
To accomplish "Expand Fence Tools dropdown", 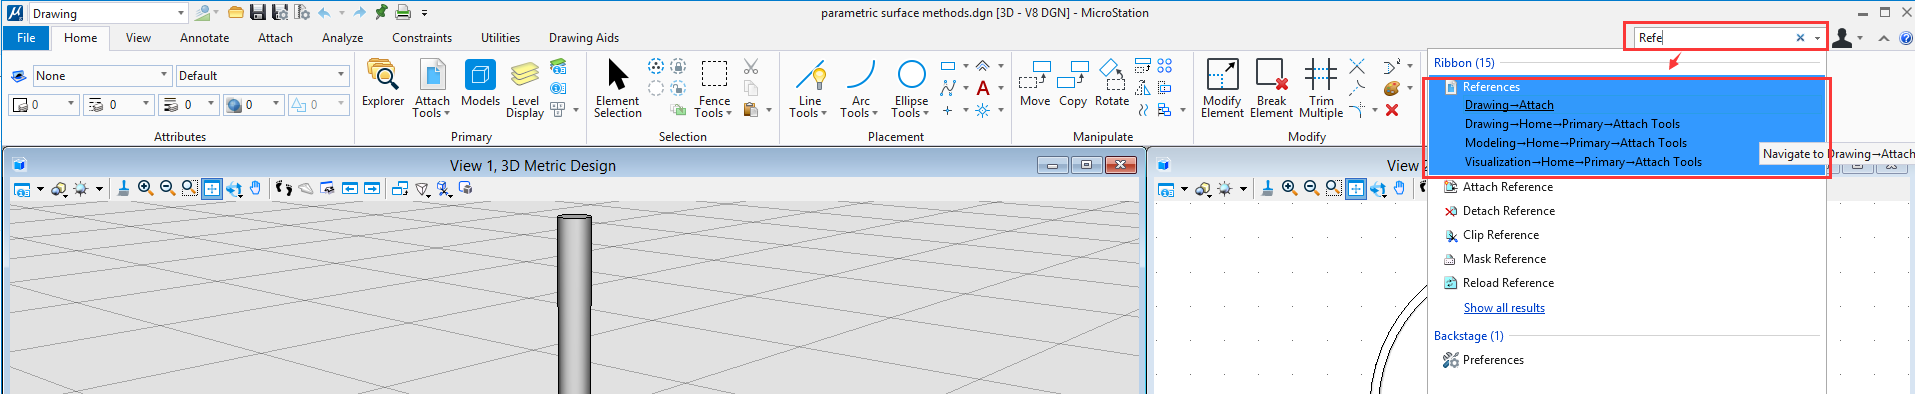I will (713, 107).
